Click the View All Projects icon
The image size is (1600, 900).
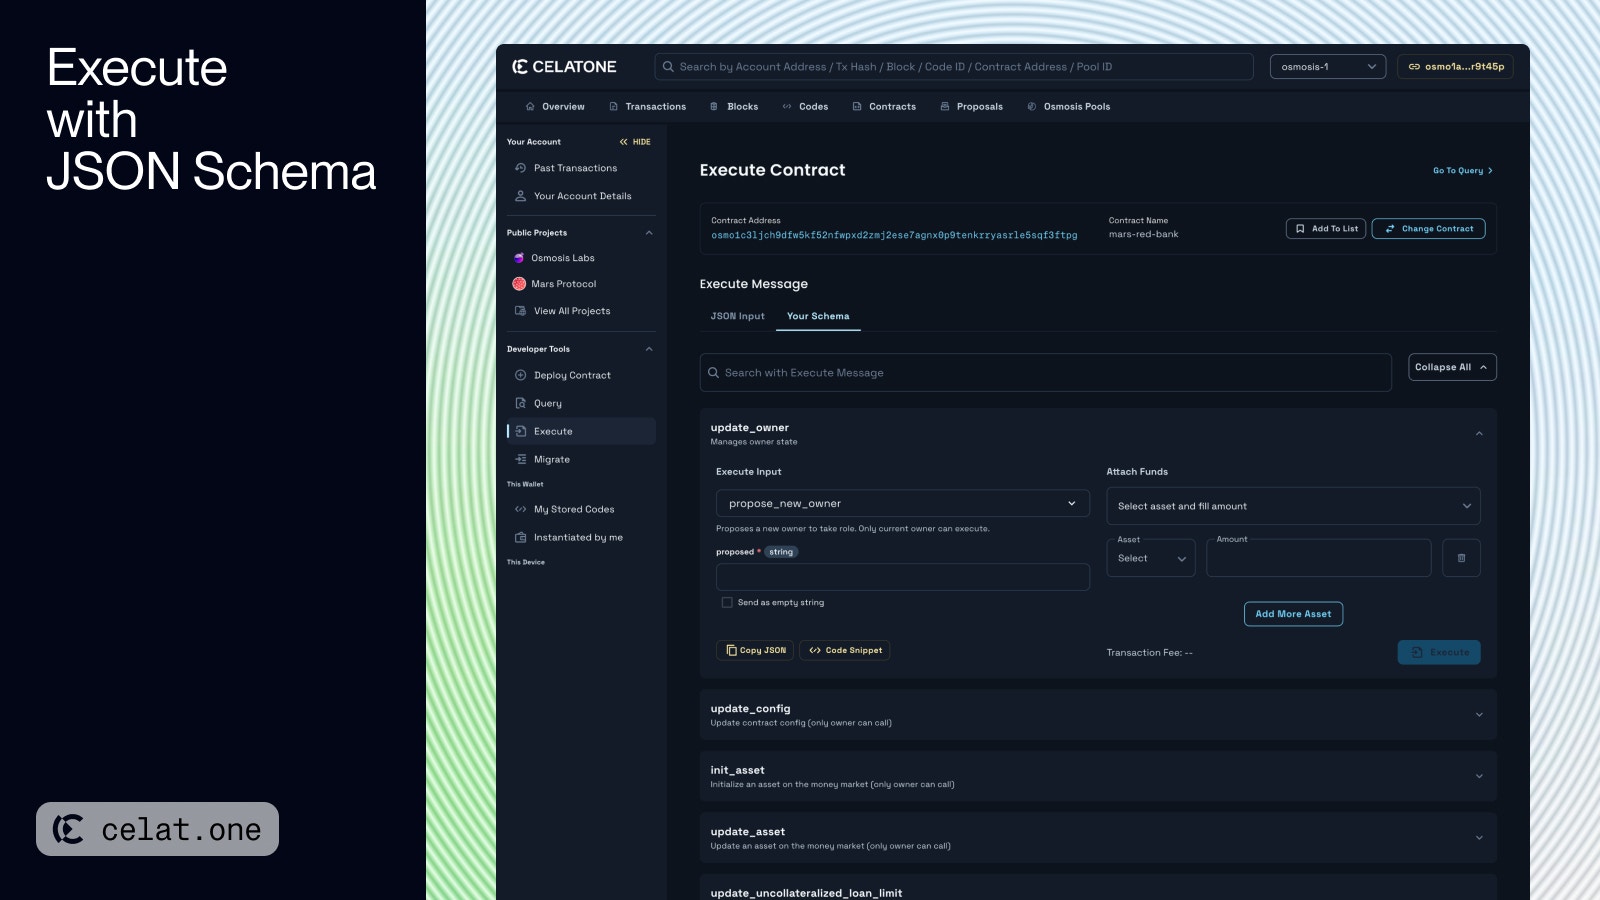pyautogui.click(x=520, y=311)
